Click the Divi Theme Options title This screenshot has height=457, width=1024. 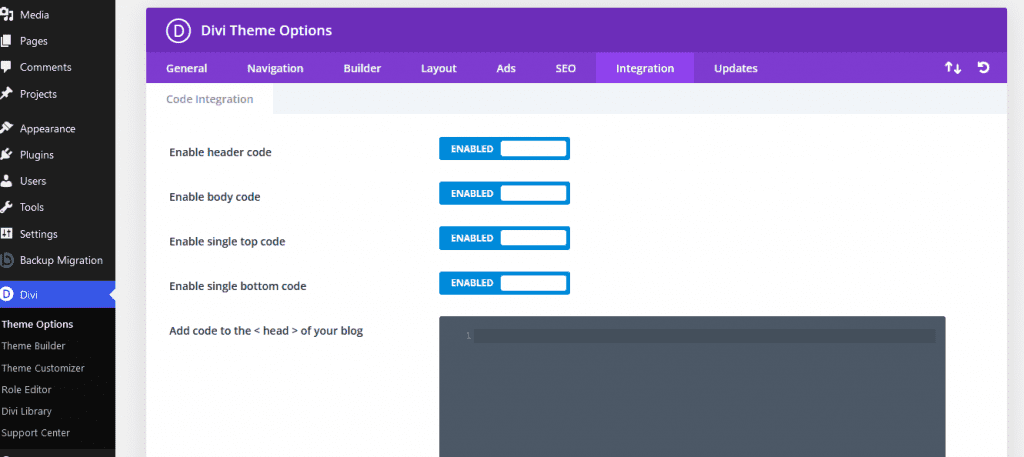[x=266, y=31]
